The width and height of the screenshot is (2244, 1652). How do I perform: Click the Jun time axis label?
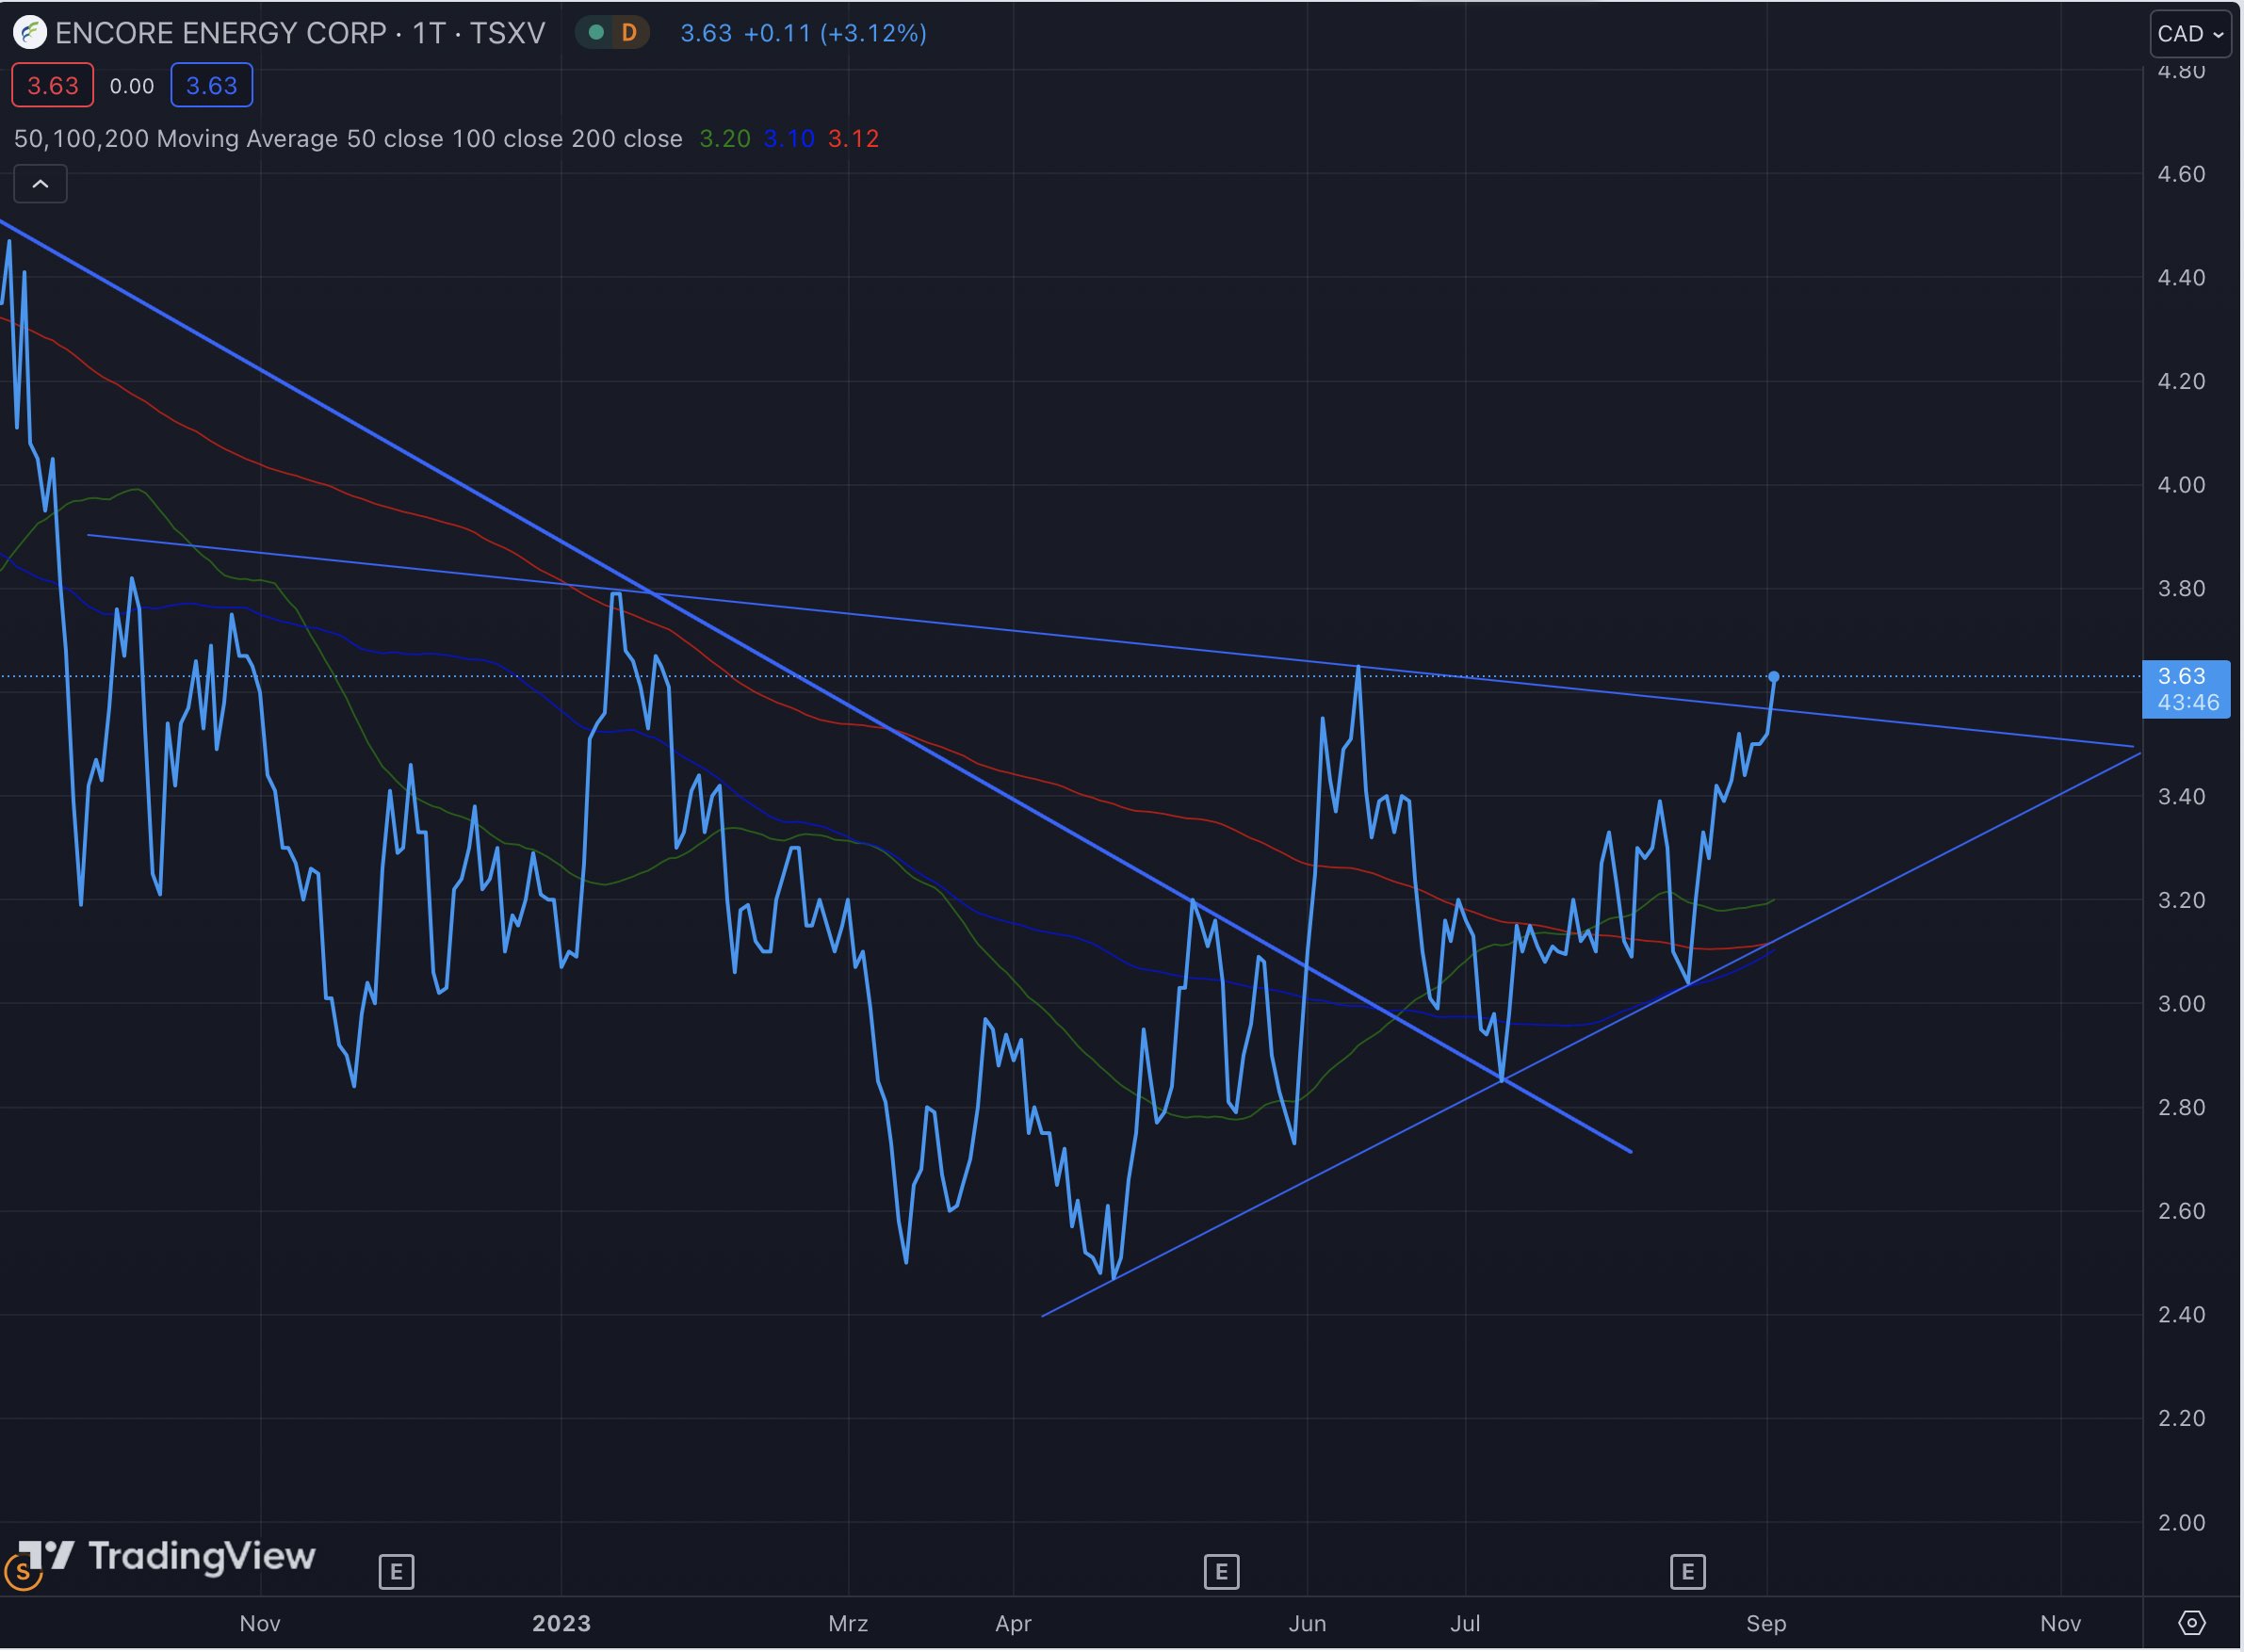coord(1307,1623)
